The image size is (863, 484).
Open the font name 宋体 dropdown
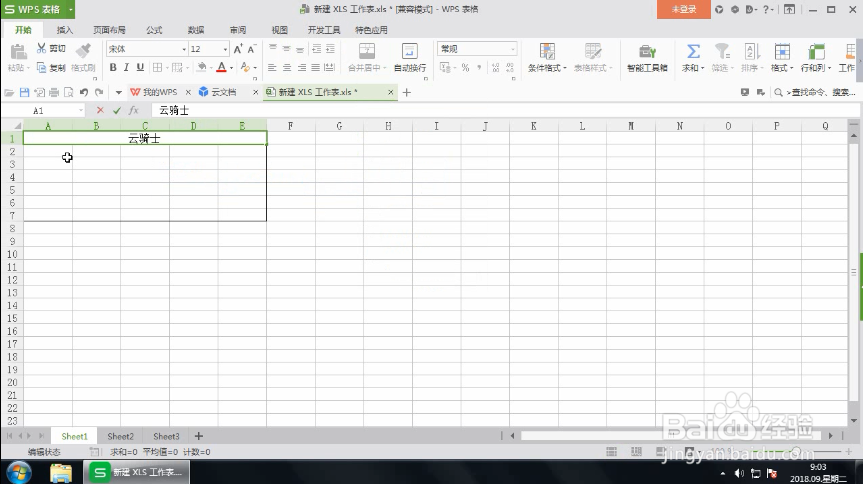[184, 50]
